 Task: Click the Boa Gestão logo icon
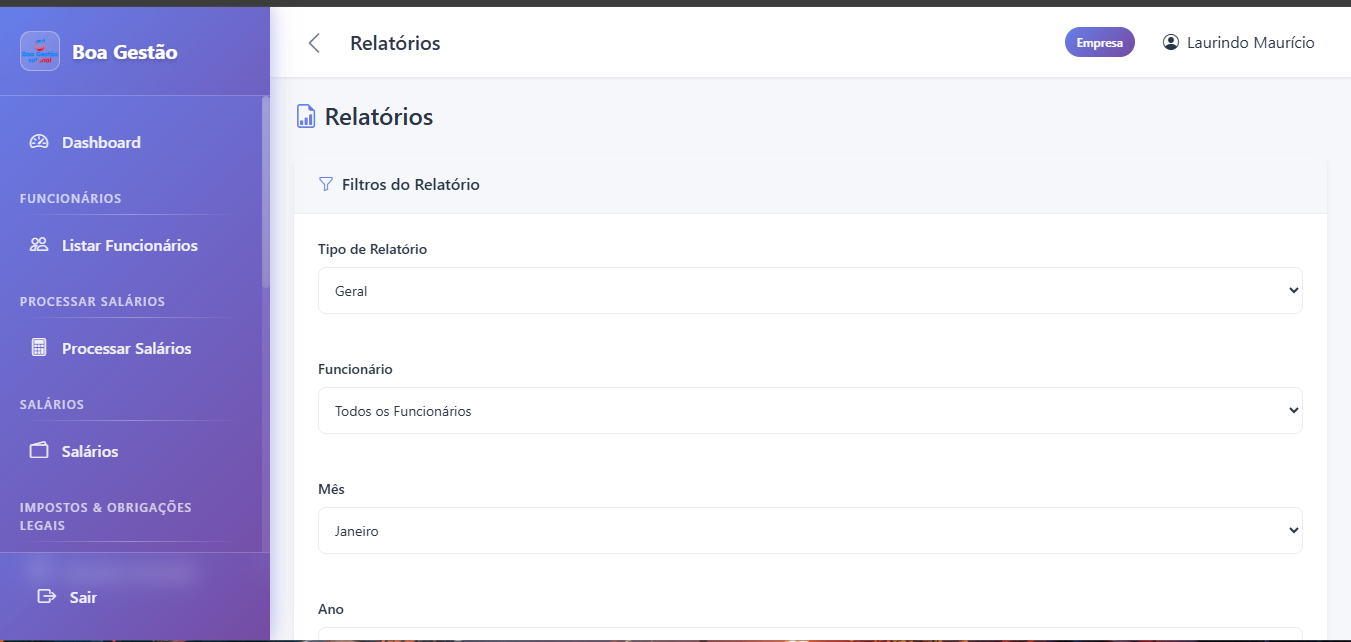[x=40, y=51]
